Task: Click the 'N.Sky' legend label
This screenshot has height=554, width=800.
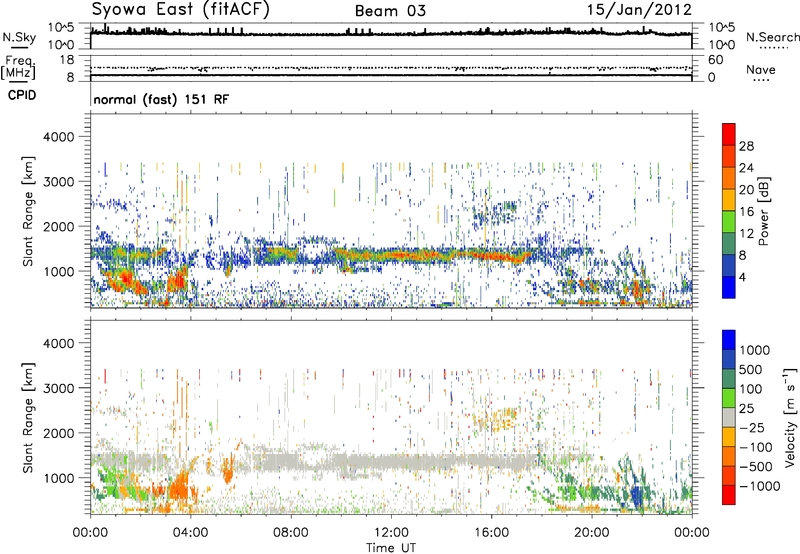Action: [19, 37]
